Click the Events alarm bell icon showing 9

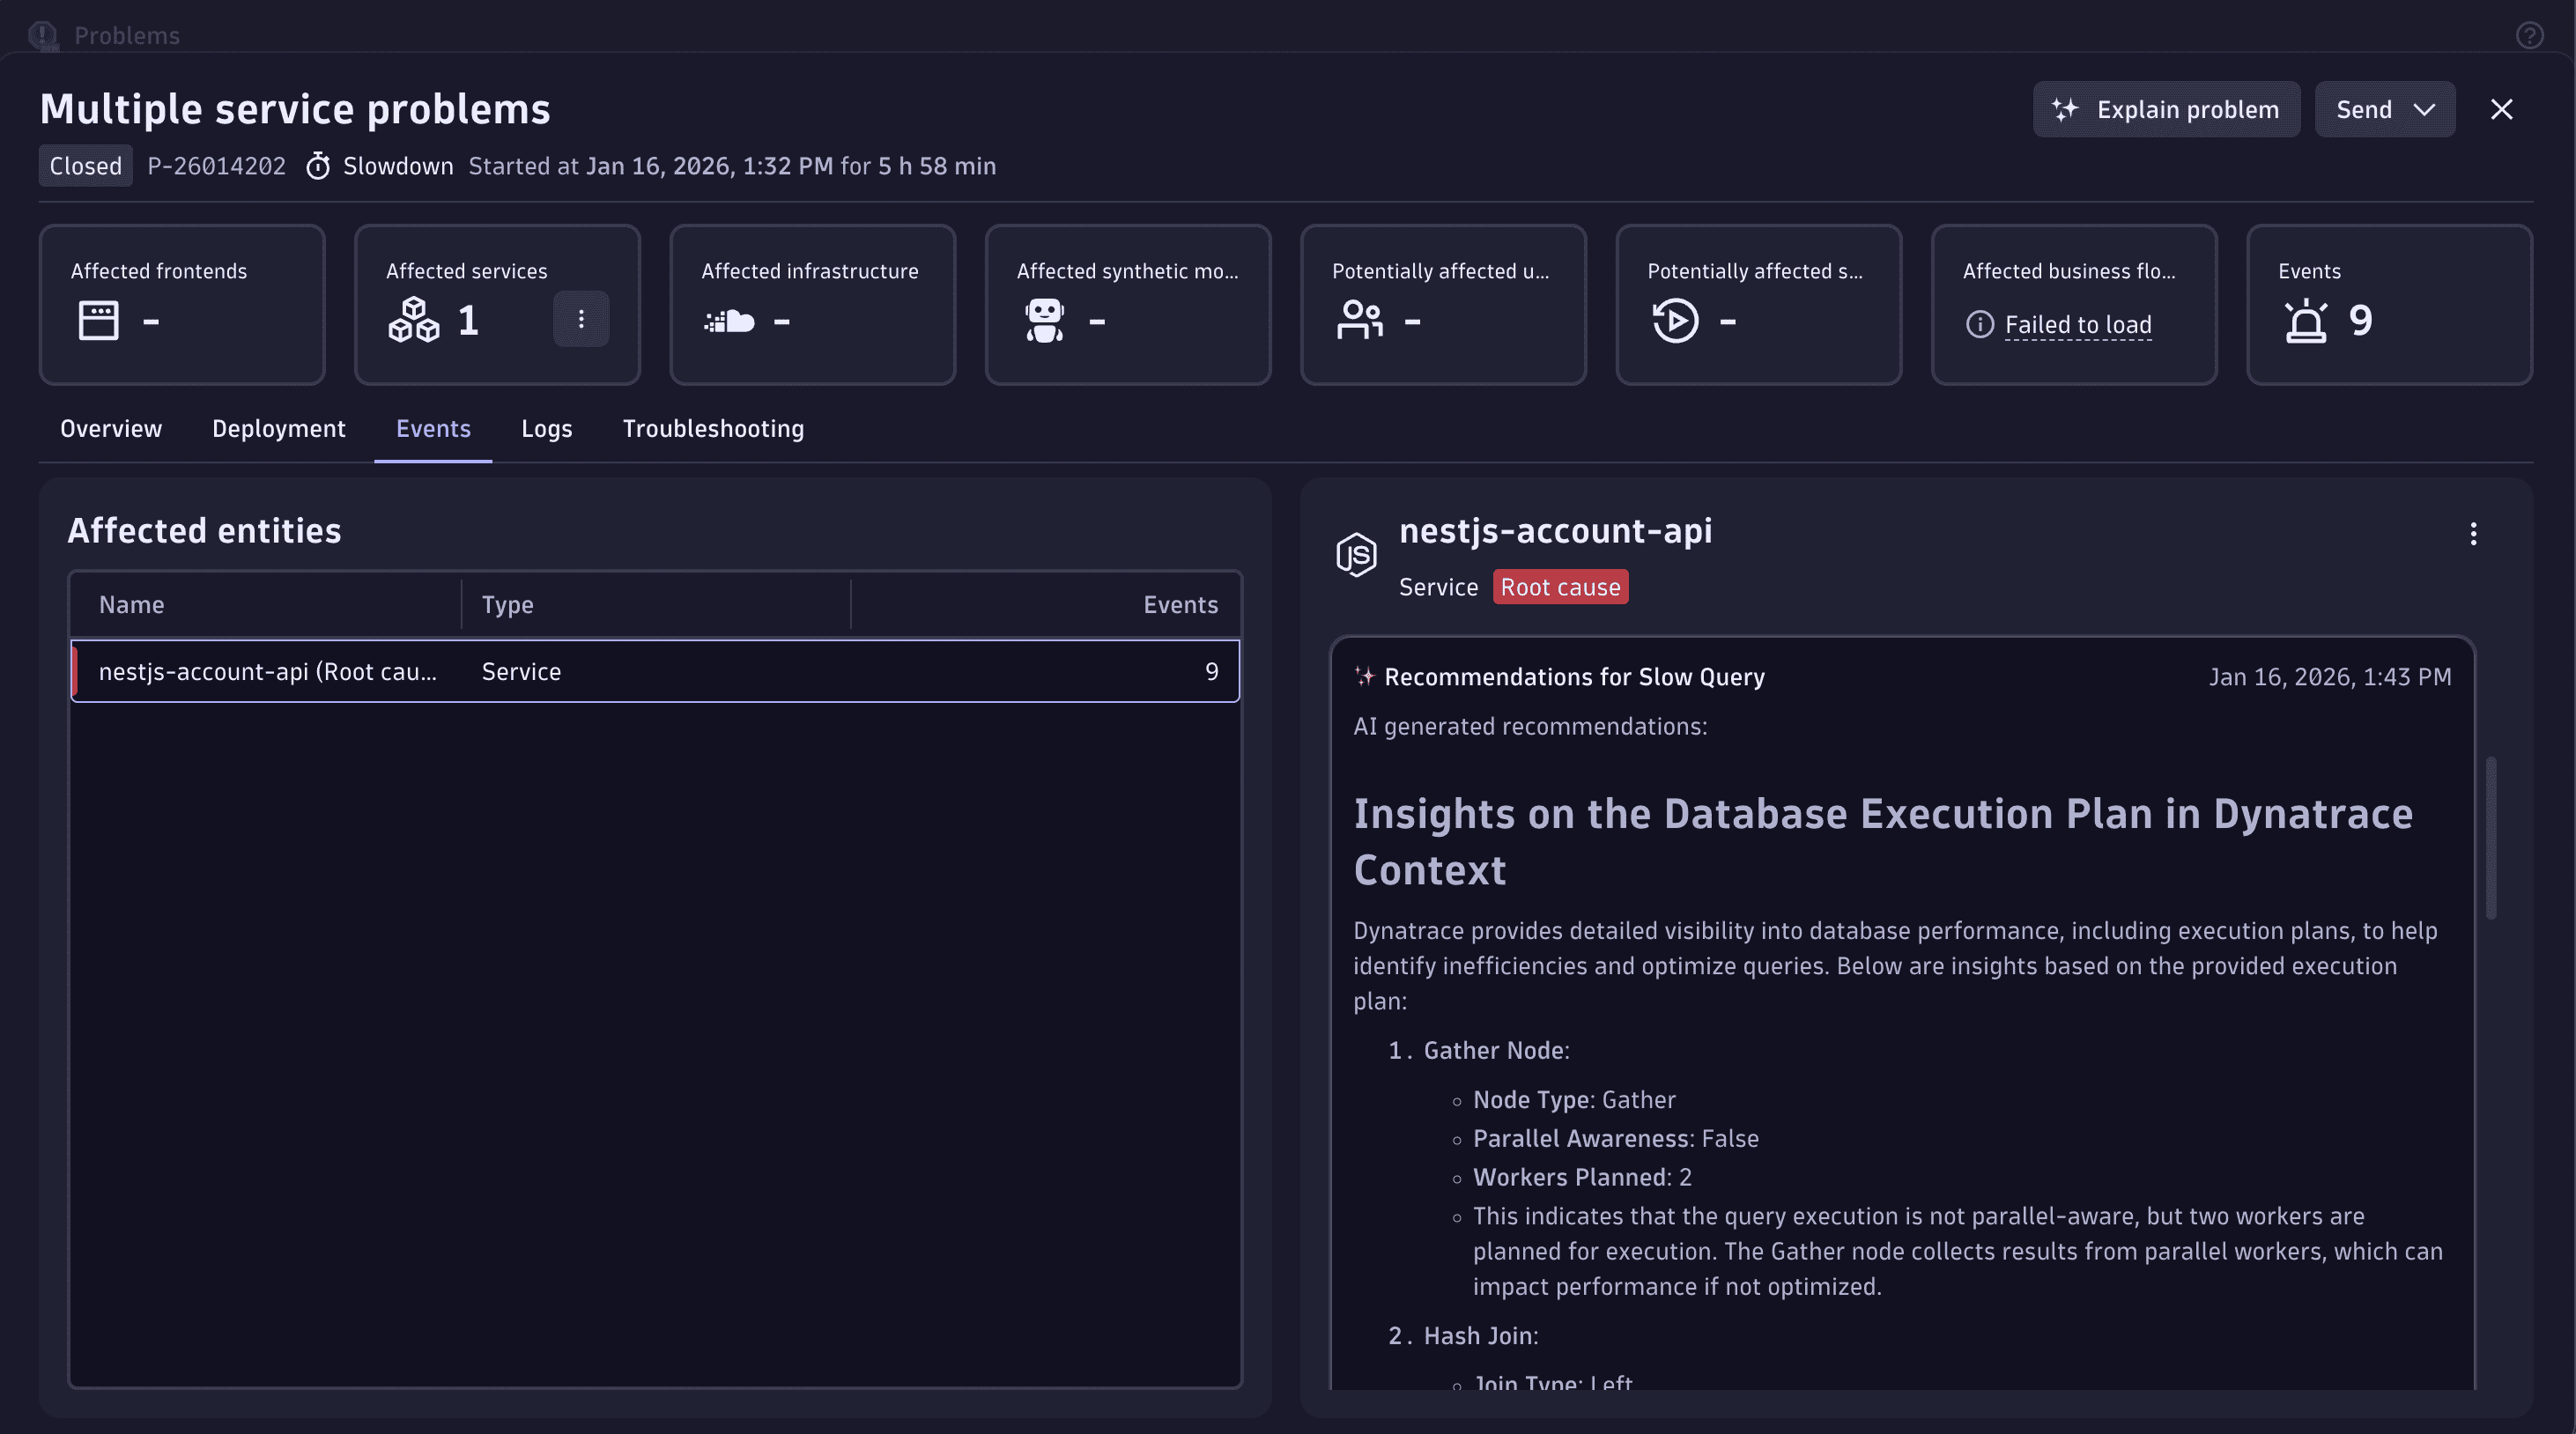[2307, 320]
